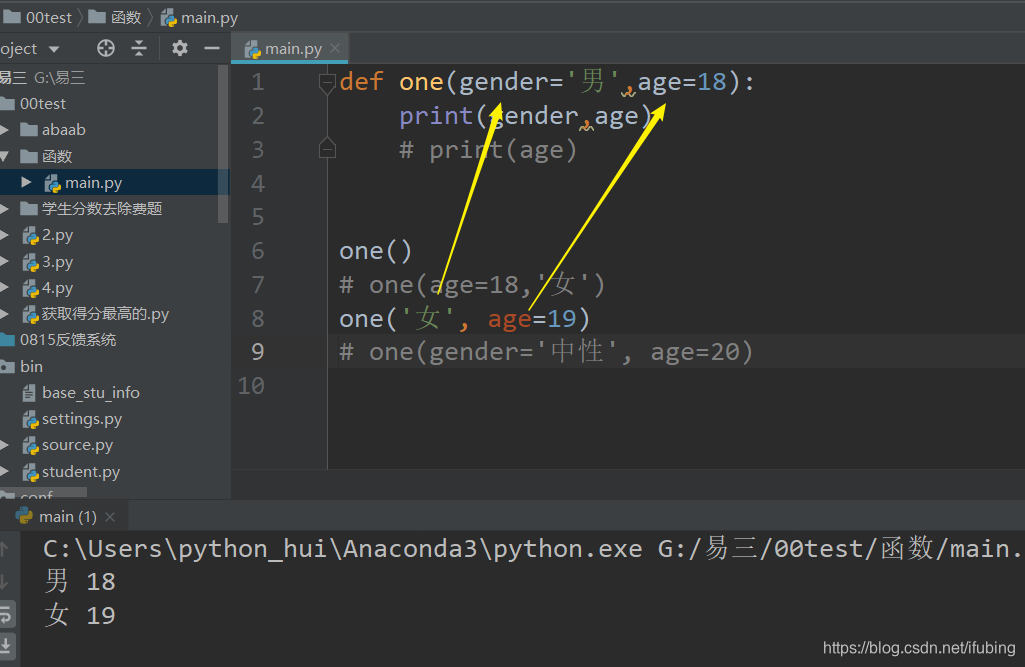Expand the 2.py file node
Screen dimensions: 1025x667
(x=4, y=235)
